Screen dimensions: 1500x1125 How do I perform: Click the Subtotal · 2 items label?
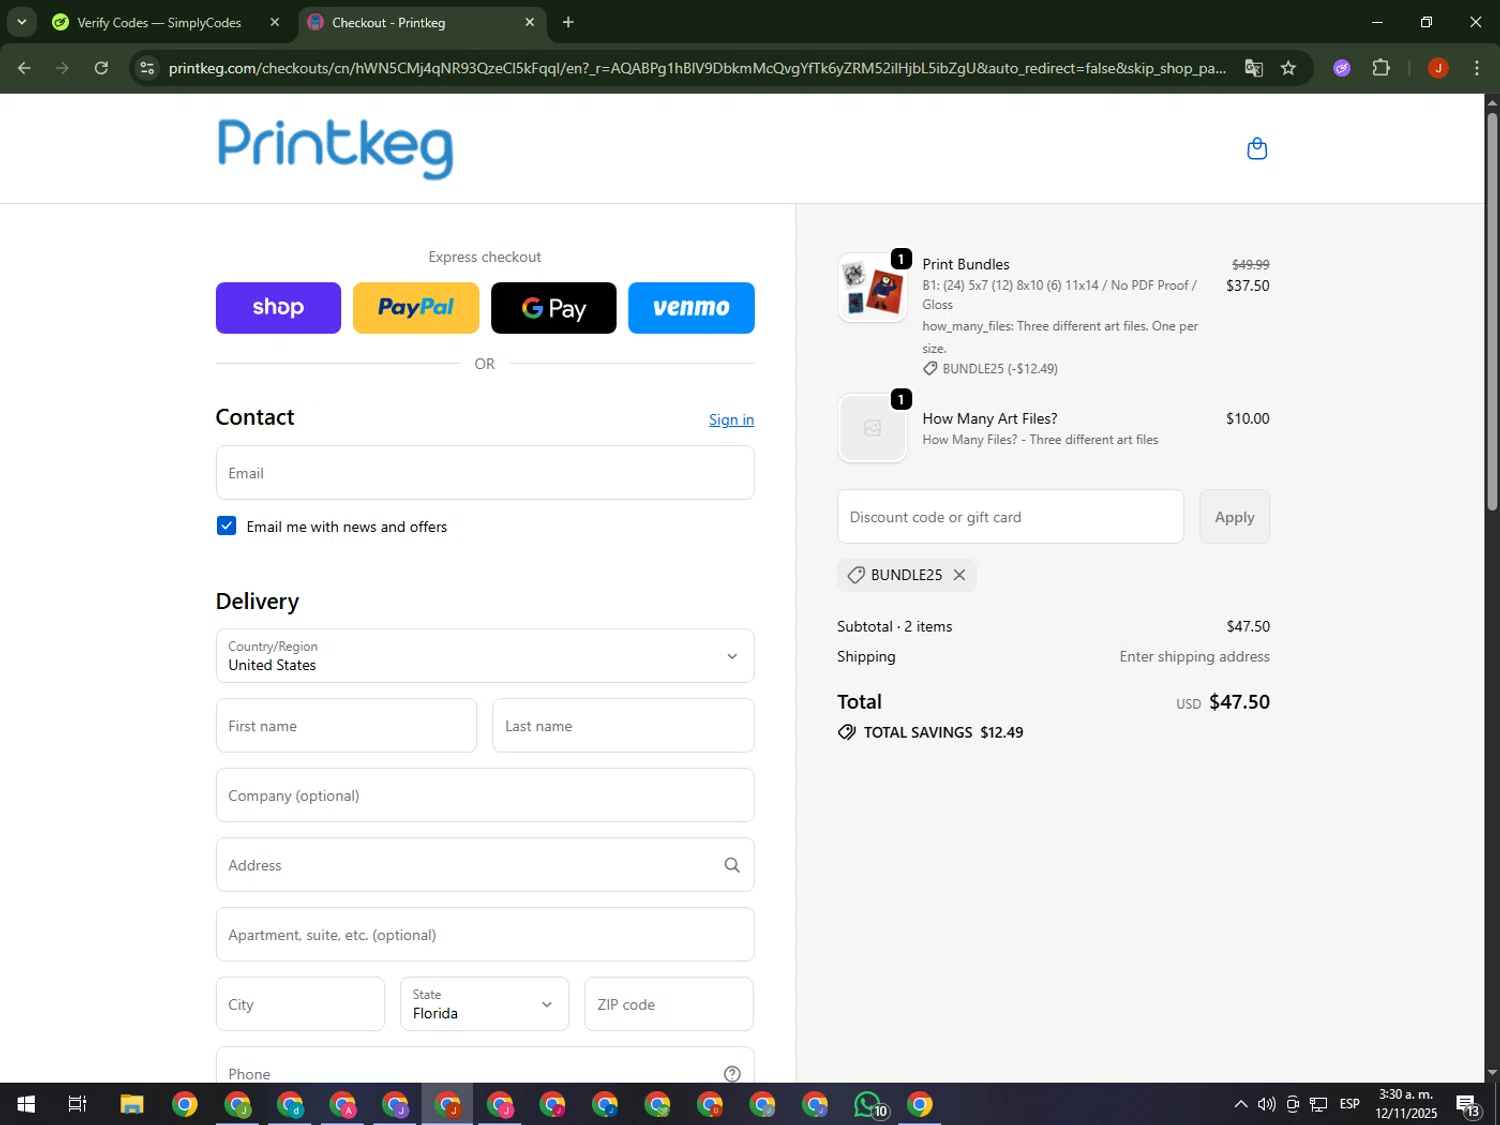click(x=894, y=627)
